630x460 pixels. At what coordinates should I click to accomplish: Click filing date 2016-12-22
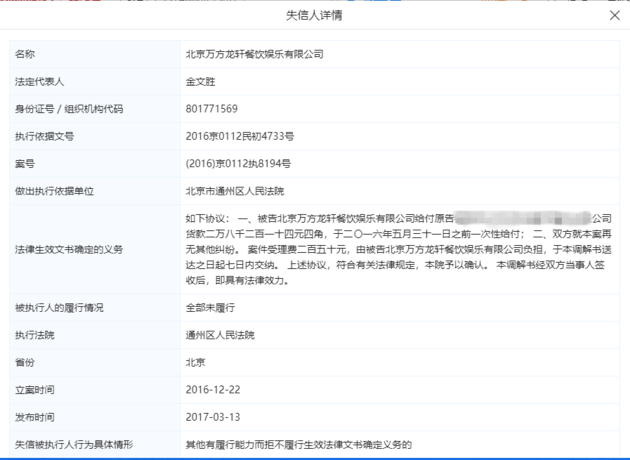213,390
